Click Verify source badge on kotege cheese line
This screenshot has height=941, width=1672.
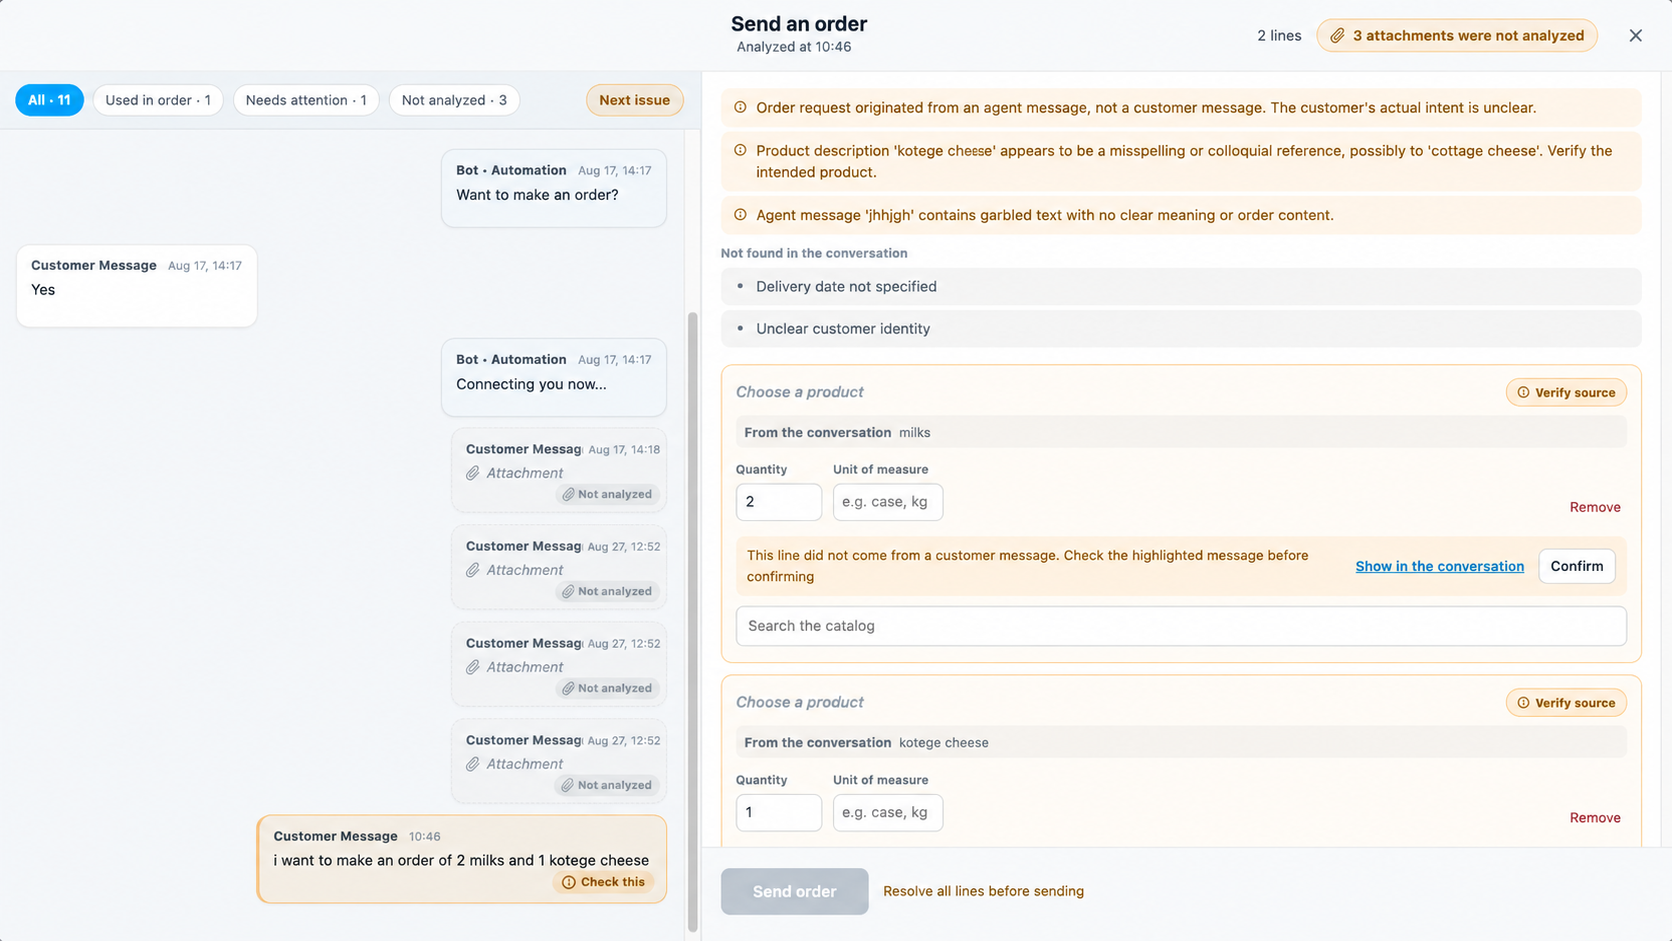[1566, 702]
